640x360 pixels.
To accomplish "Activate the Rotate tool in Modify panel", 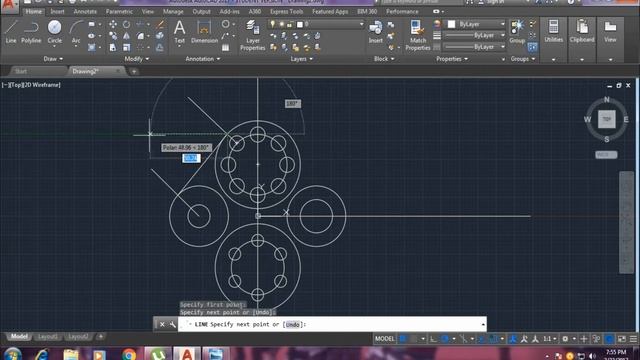I will coord(127,24).
